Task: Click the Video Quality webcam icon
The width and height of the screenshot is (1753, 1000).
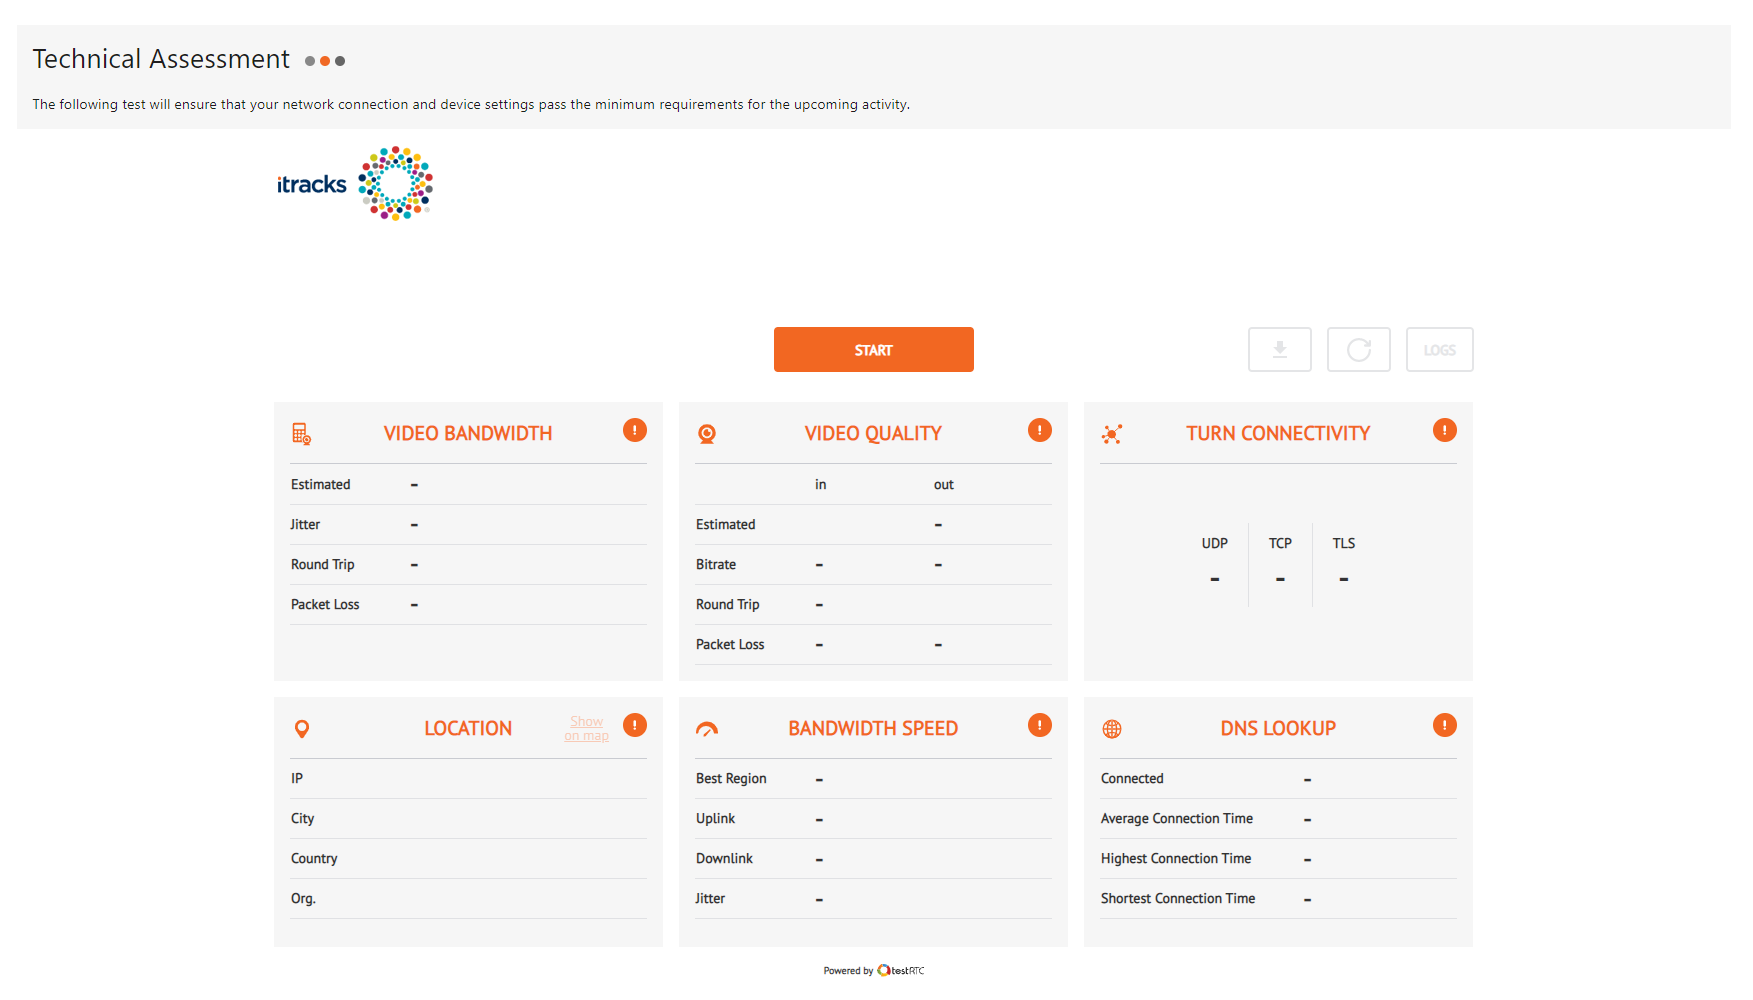Action: (x=707, y=434)
